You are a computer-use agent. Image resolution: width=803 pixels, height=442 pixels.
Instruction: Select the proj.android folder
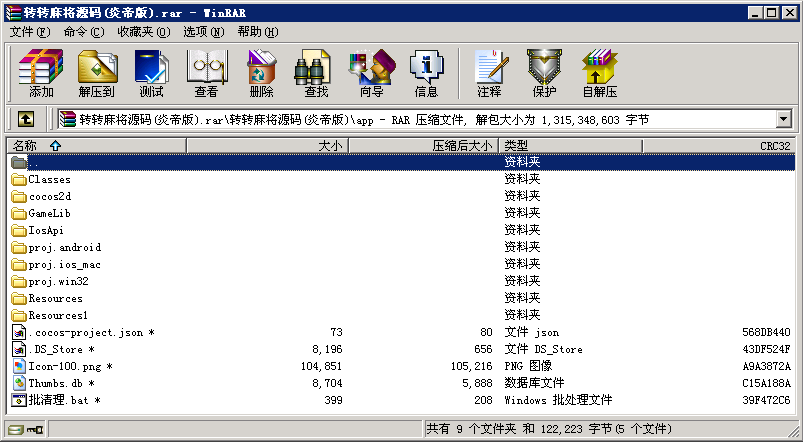pyautogui.click(x=64, y=247)
